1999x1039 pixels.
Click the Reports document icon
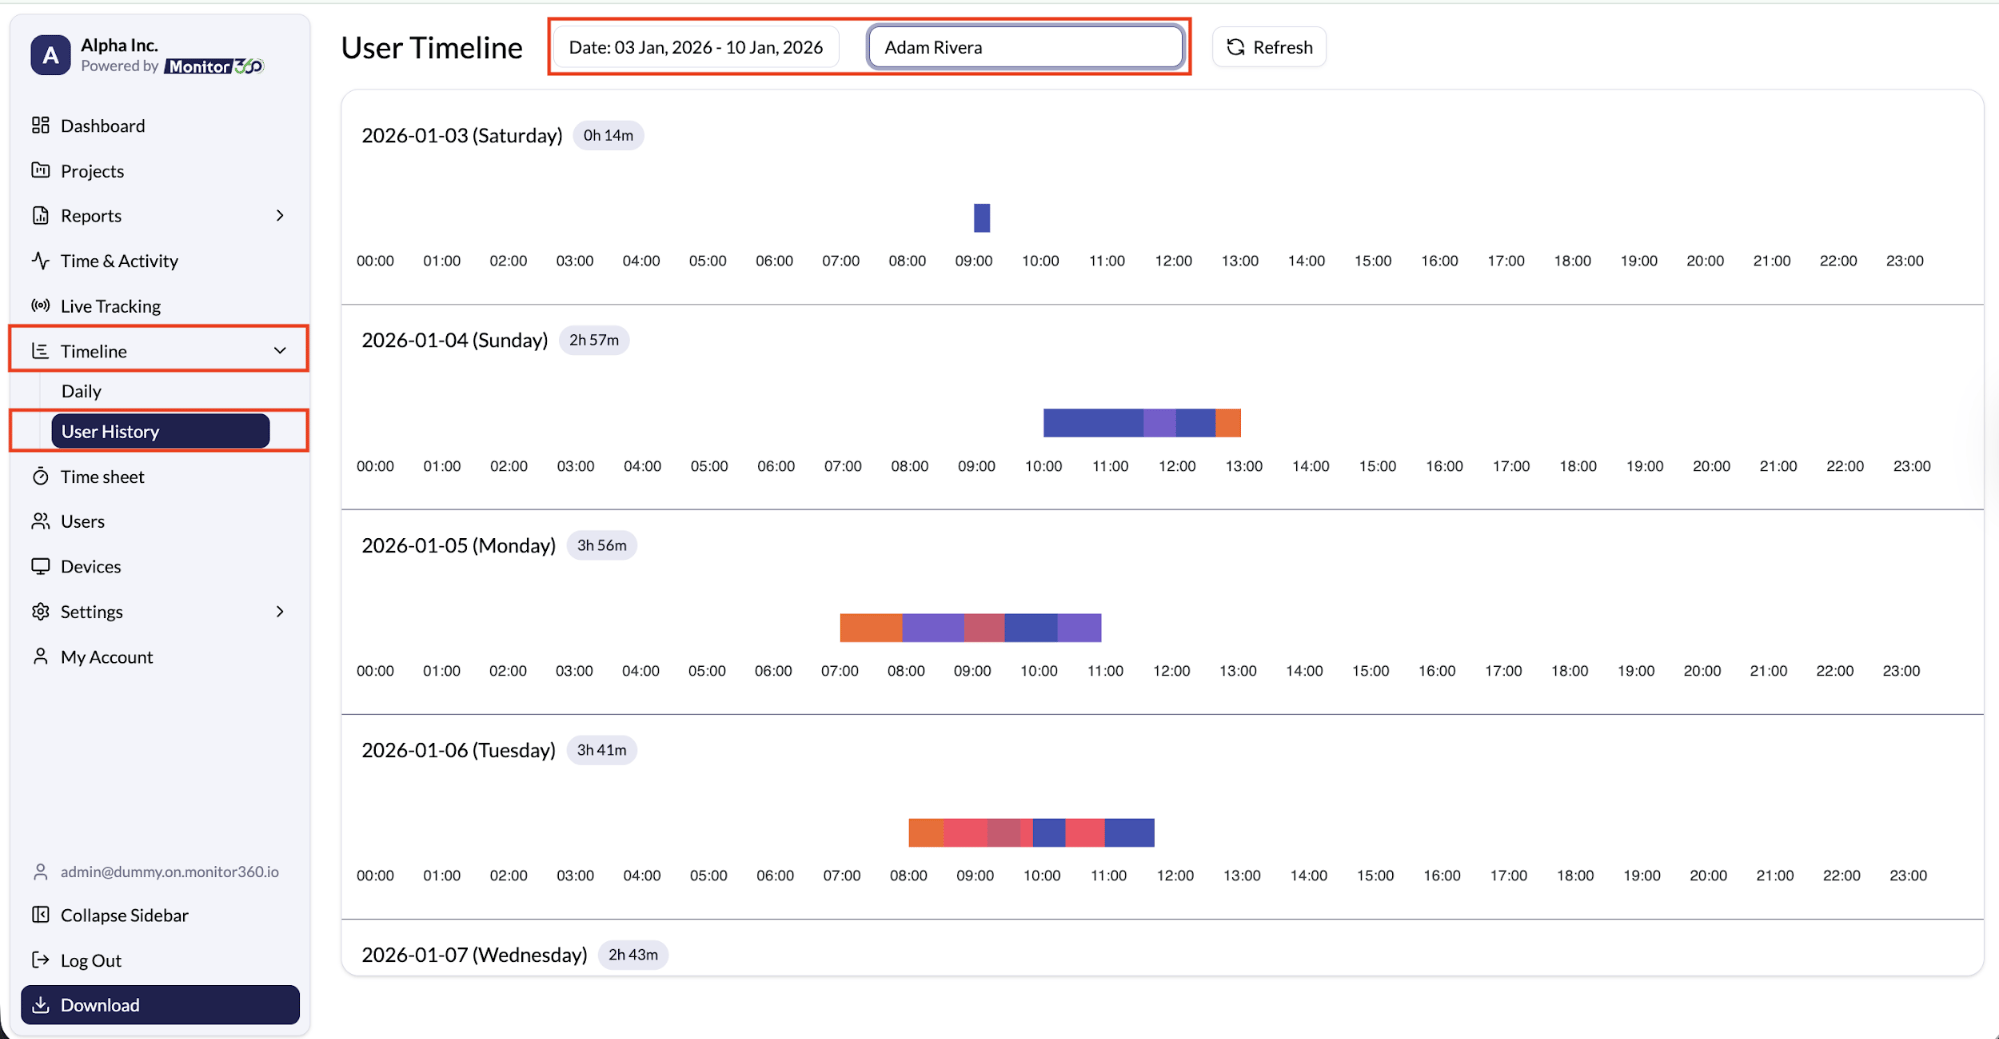40,215
